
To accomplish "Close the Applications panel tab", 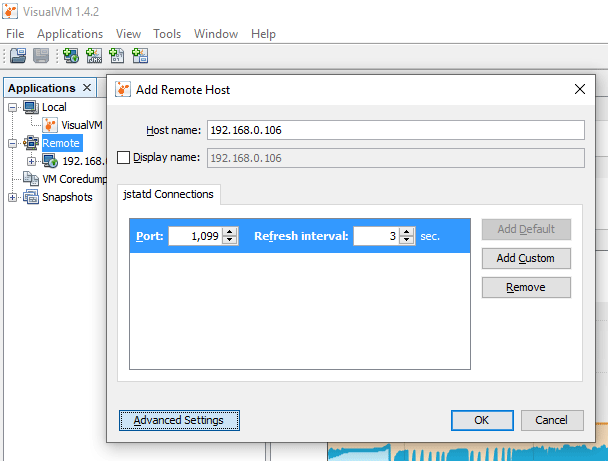I will [87, 88].
